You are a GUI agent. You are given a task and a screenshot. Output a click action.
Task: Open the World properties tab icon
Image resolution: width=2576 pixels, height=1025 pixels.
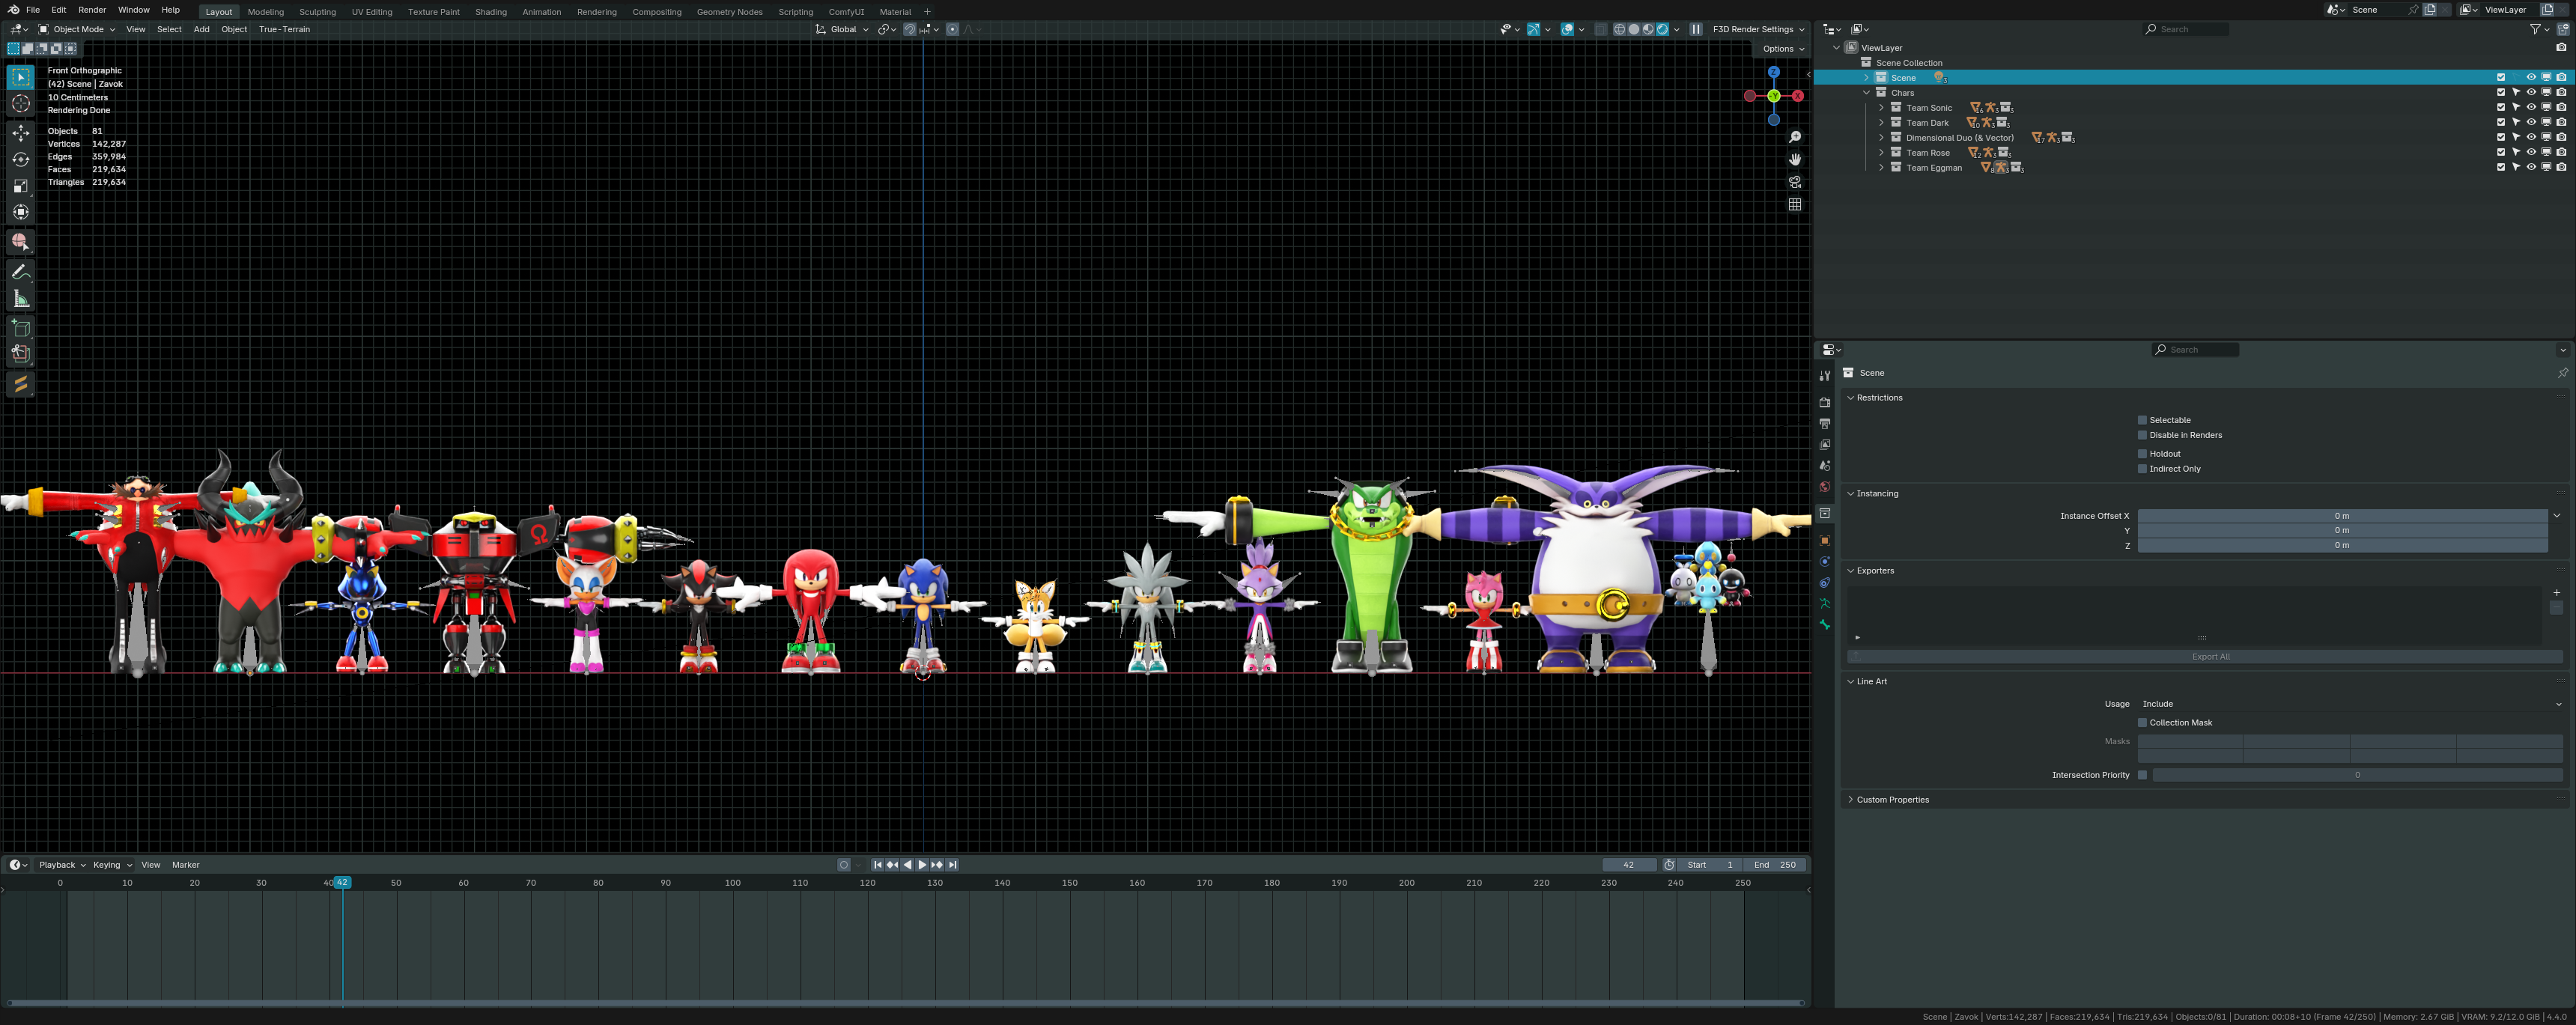point(1825,487)
